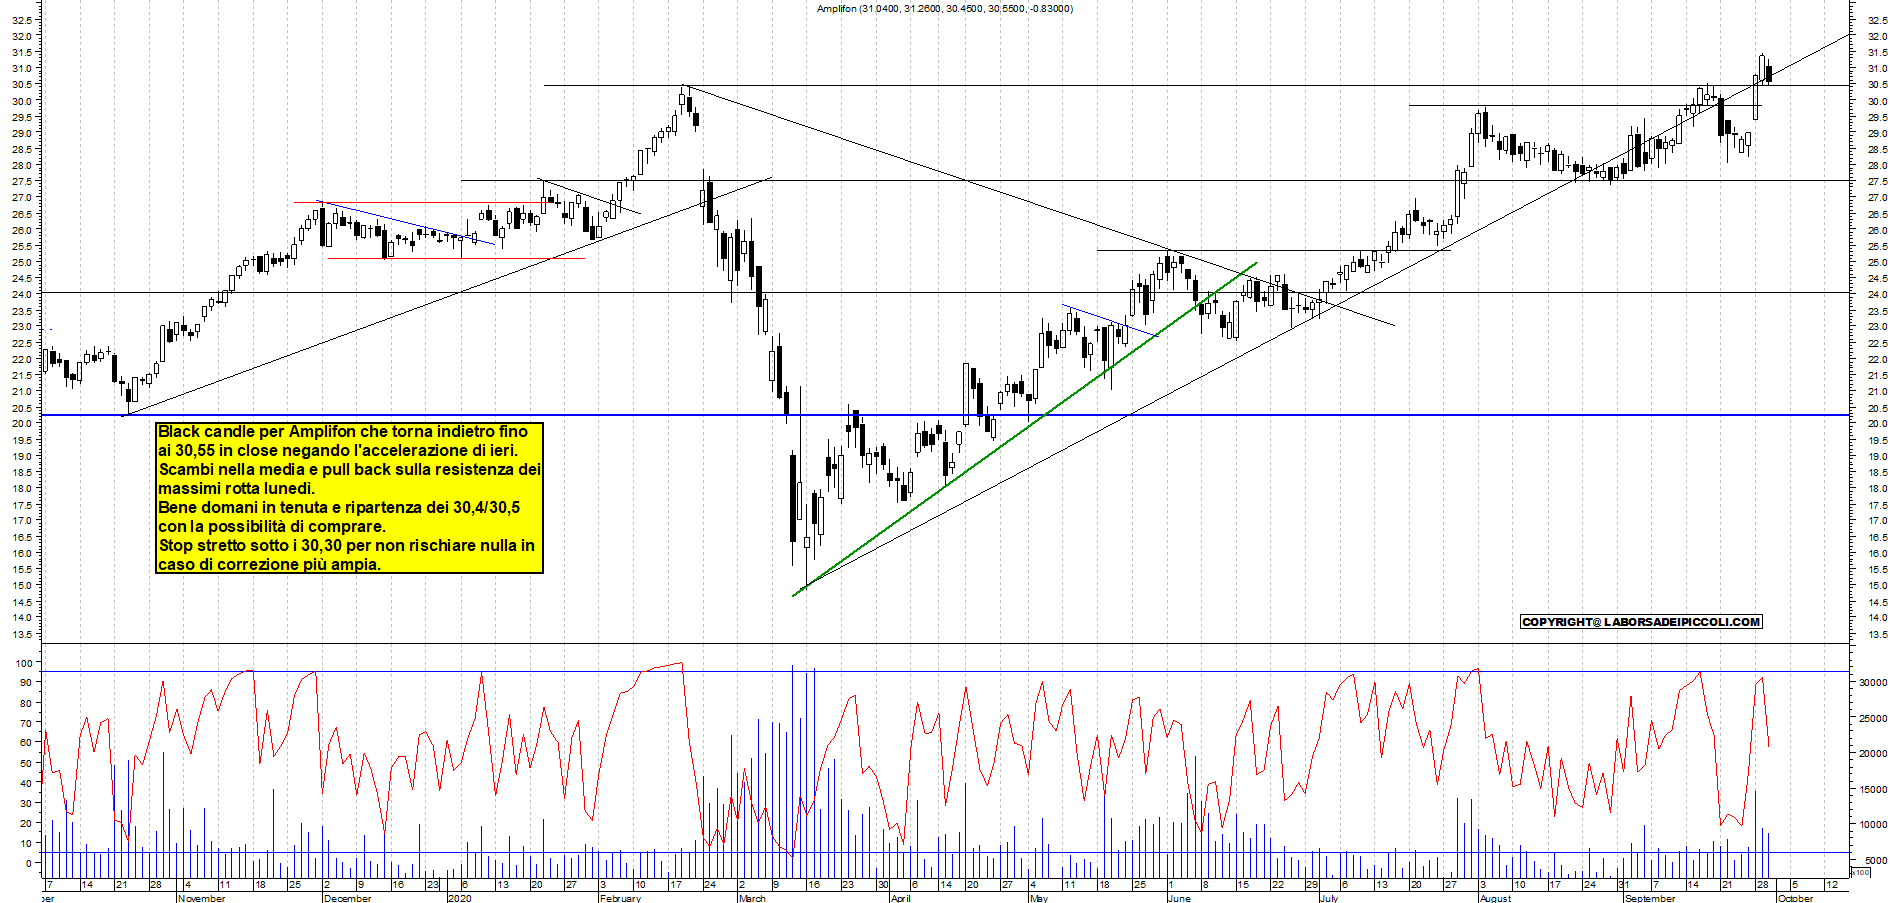The height and width of the screenshot is (903, 1890).
Task: Click the note line "ai 30,55 in close negando l'accelerazione di ieri."
Action: pyautogui.click(x=338, y=451)
